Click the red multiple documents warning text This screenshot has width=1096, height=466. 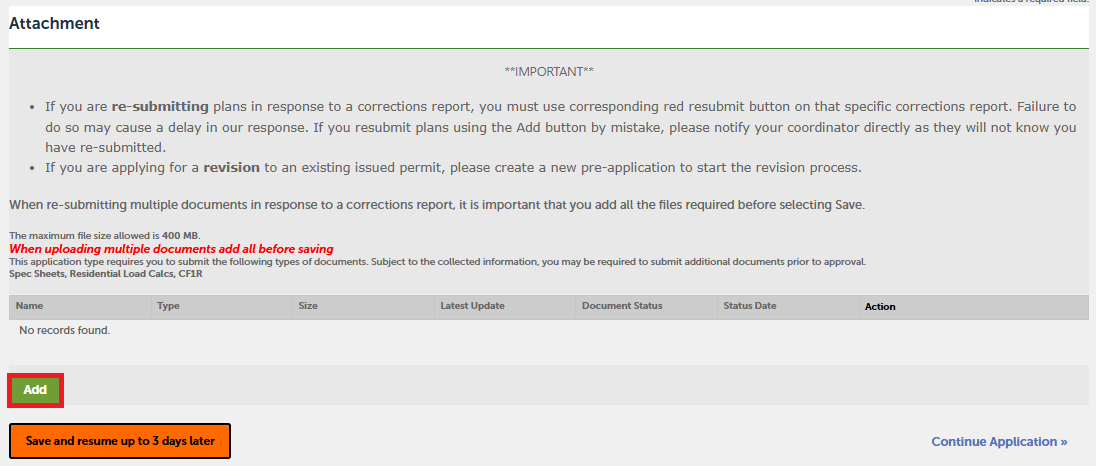click(171, 249)
